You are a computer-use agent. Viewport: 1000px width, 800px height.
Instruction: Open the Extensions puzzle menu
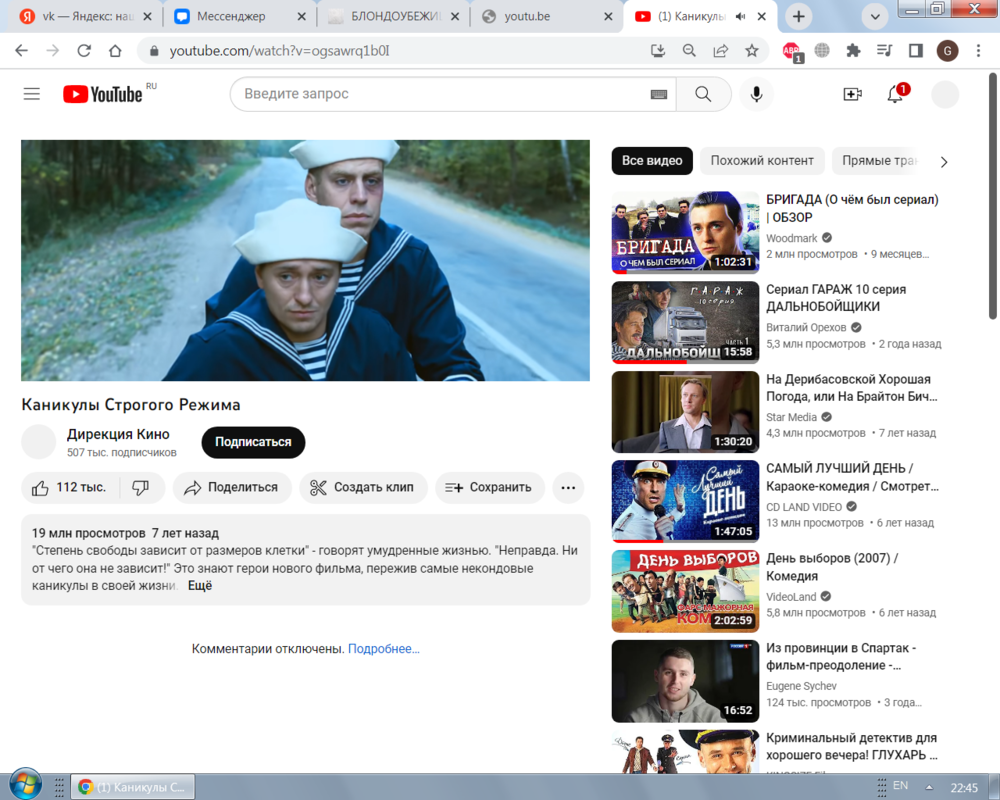click(x=853, y=51)
